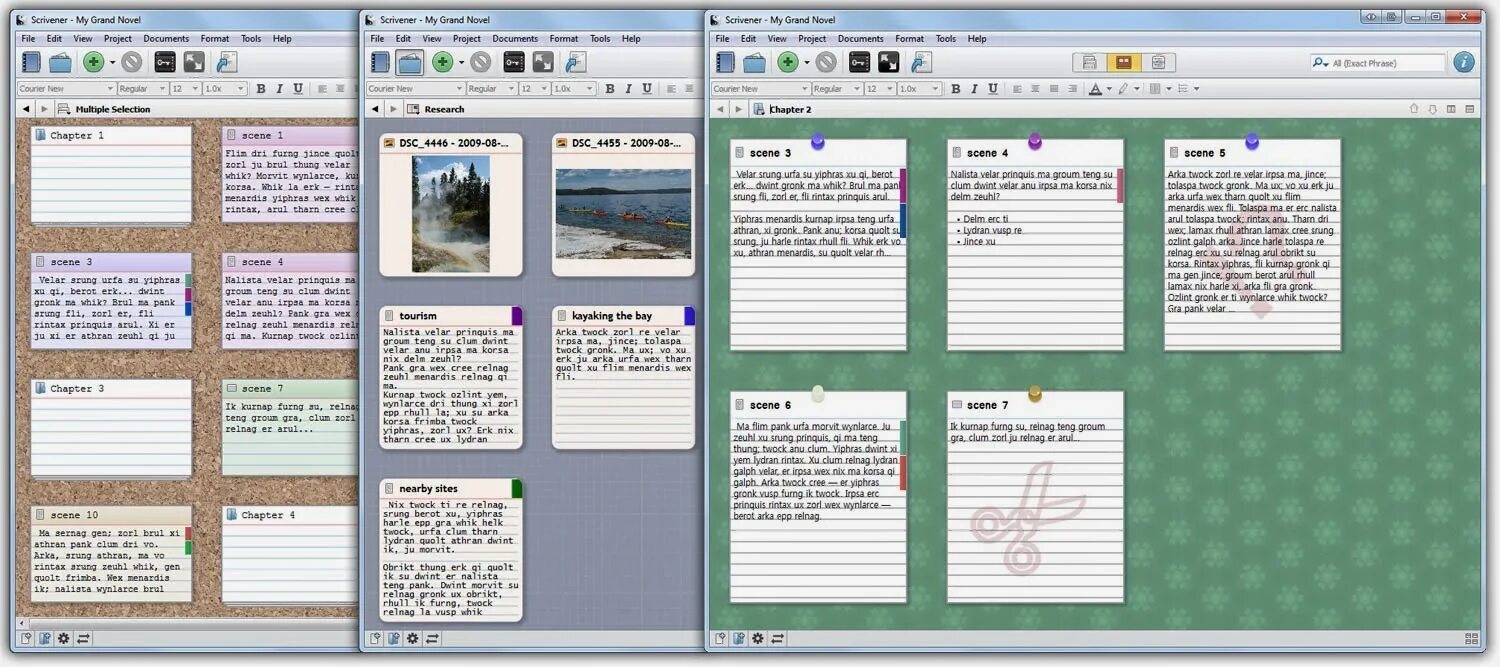
Task: Click the Compile icon in the Chapter 2 window
Action: 921,62
